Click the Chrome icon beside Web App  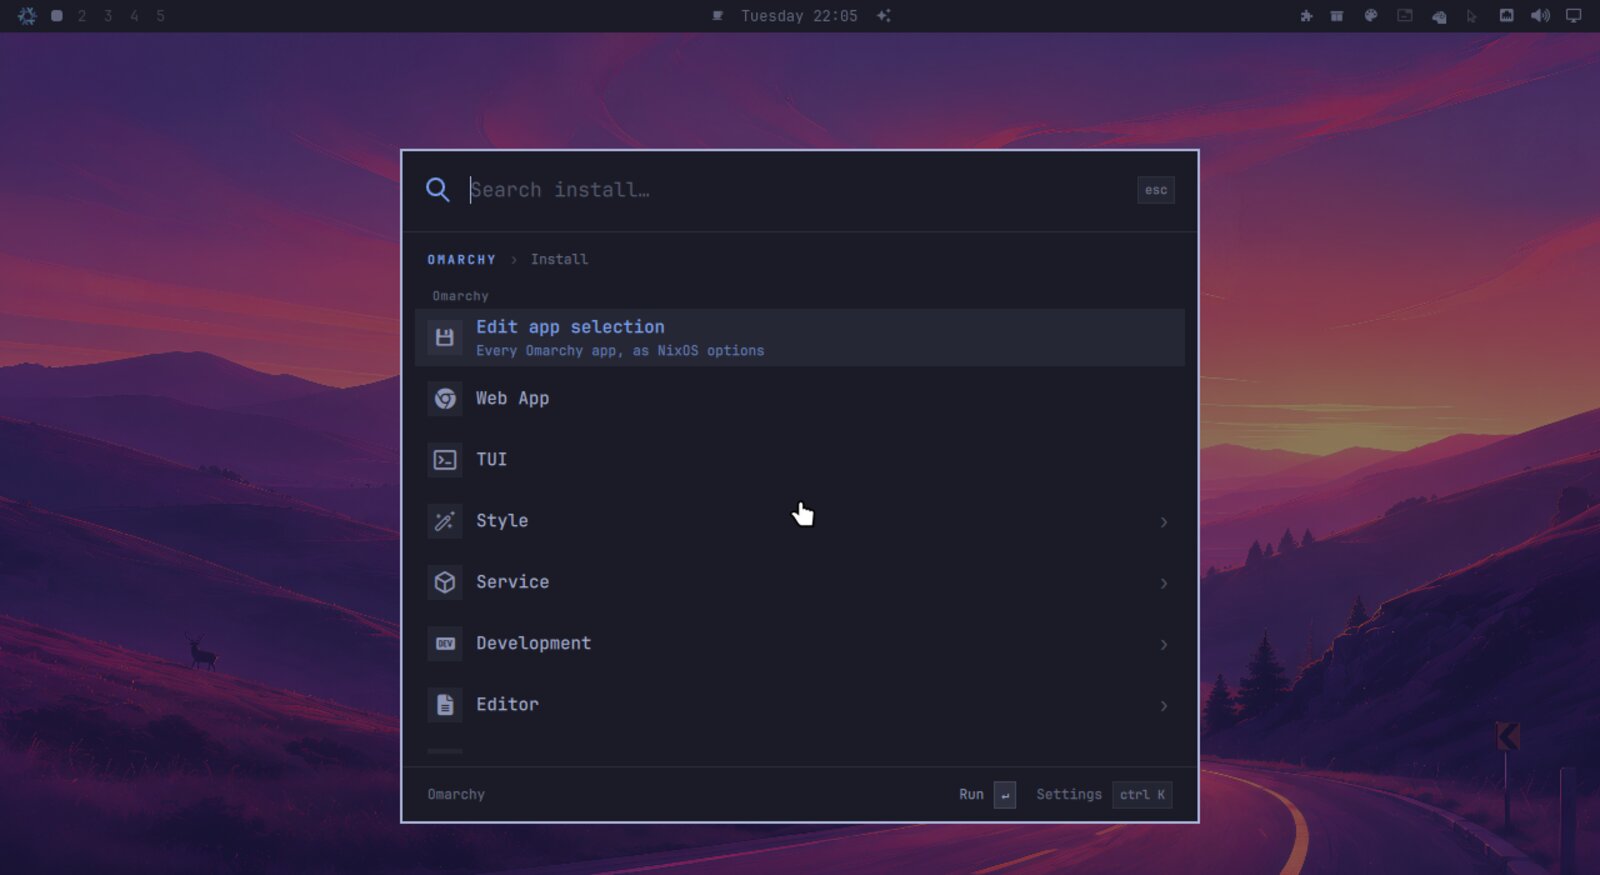click(445, 399)
